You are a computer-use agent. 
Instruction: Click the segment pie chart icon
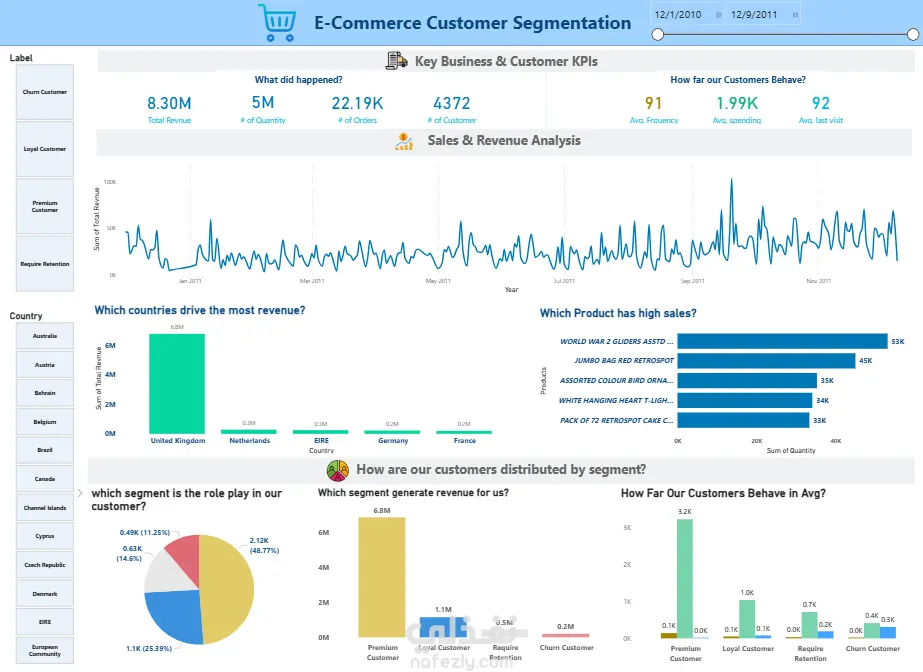(337, 470)
